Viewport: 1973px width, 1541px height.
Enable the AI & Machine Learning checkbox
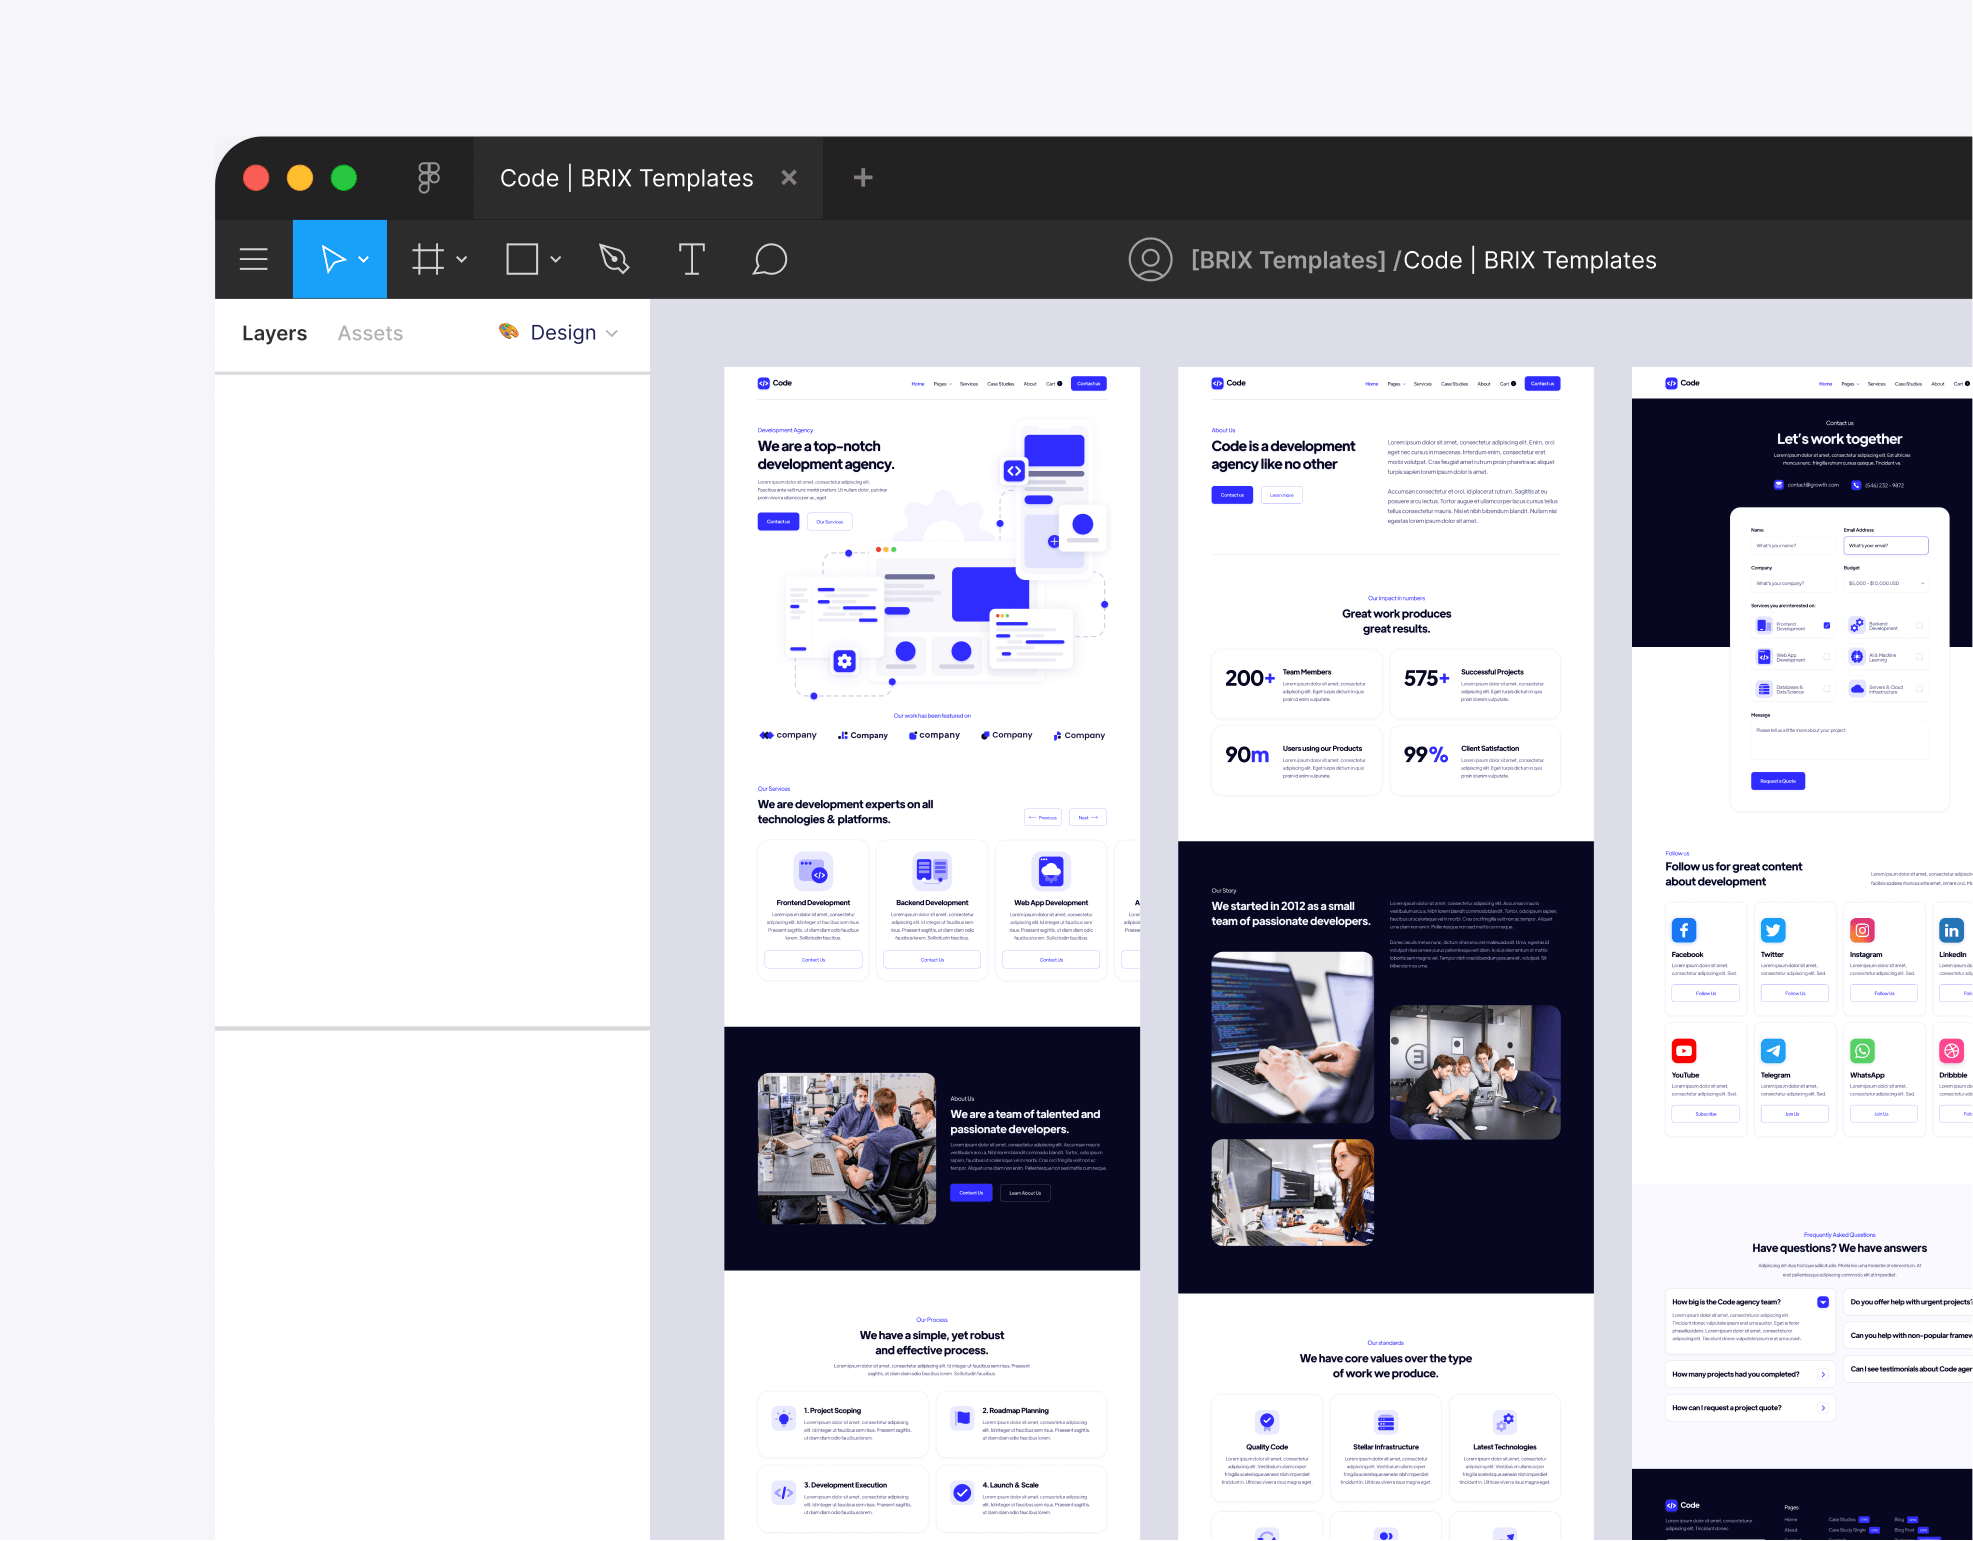coord(1920,657)
